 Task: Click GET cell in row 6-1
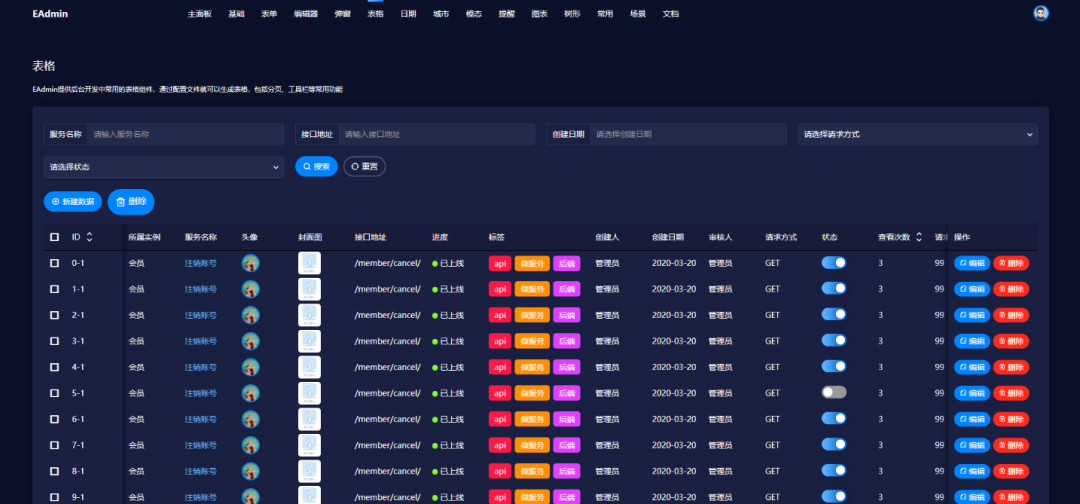point(773,419)
